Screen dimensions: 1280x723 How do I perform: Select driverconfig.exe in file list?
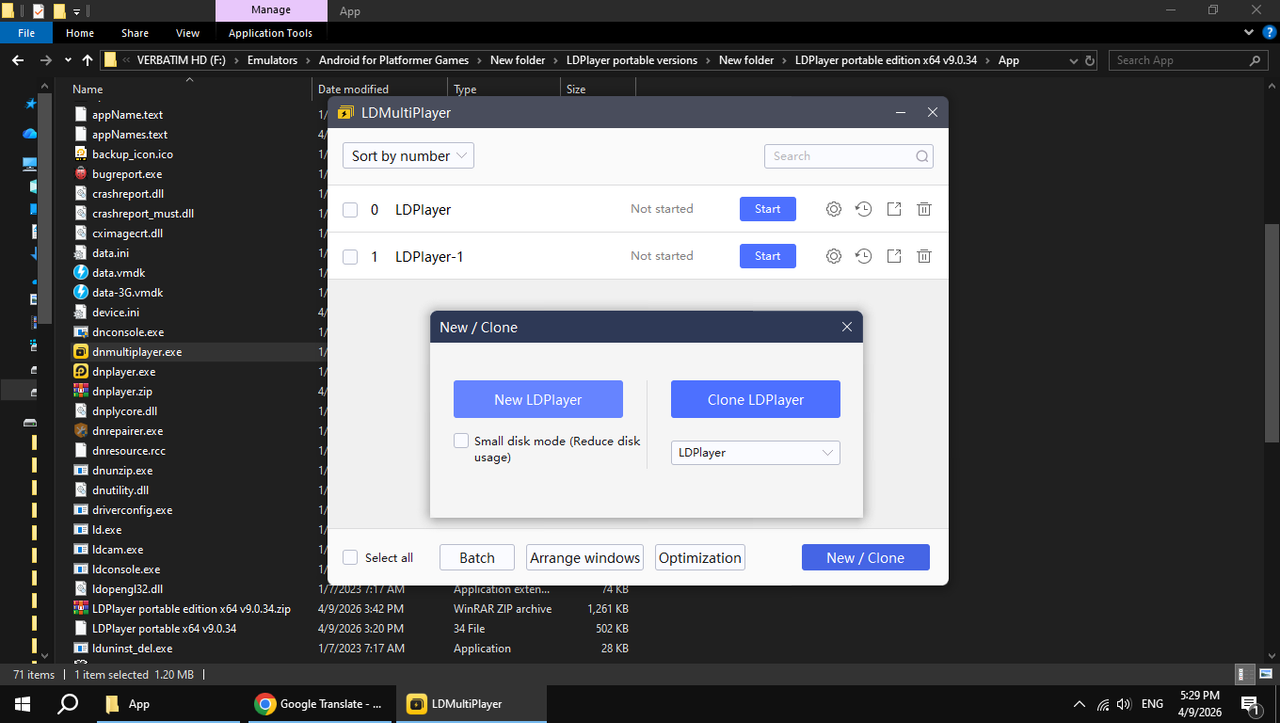(x=132, y=510)
